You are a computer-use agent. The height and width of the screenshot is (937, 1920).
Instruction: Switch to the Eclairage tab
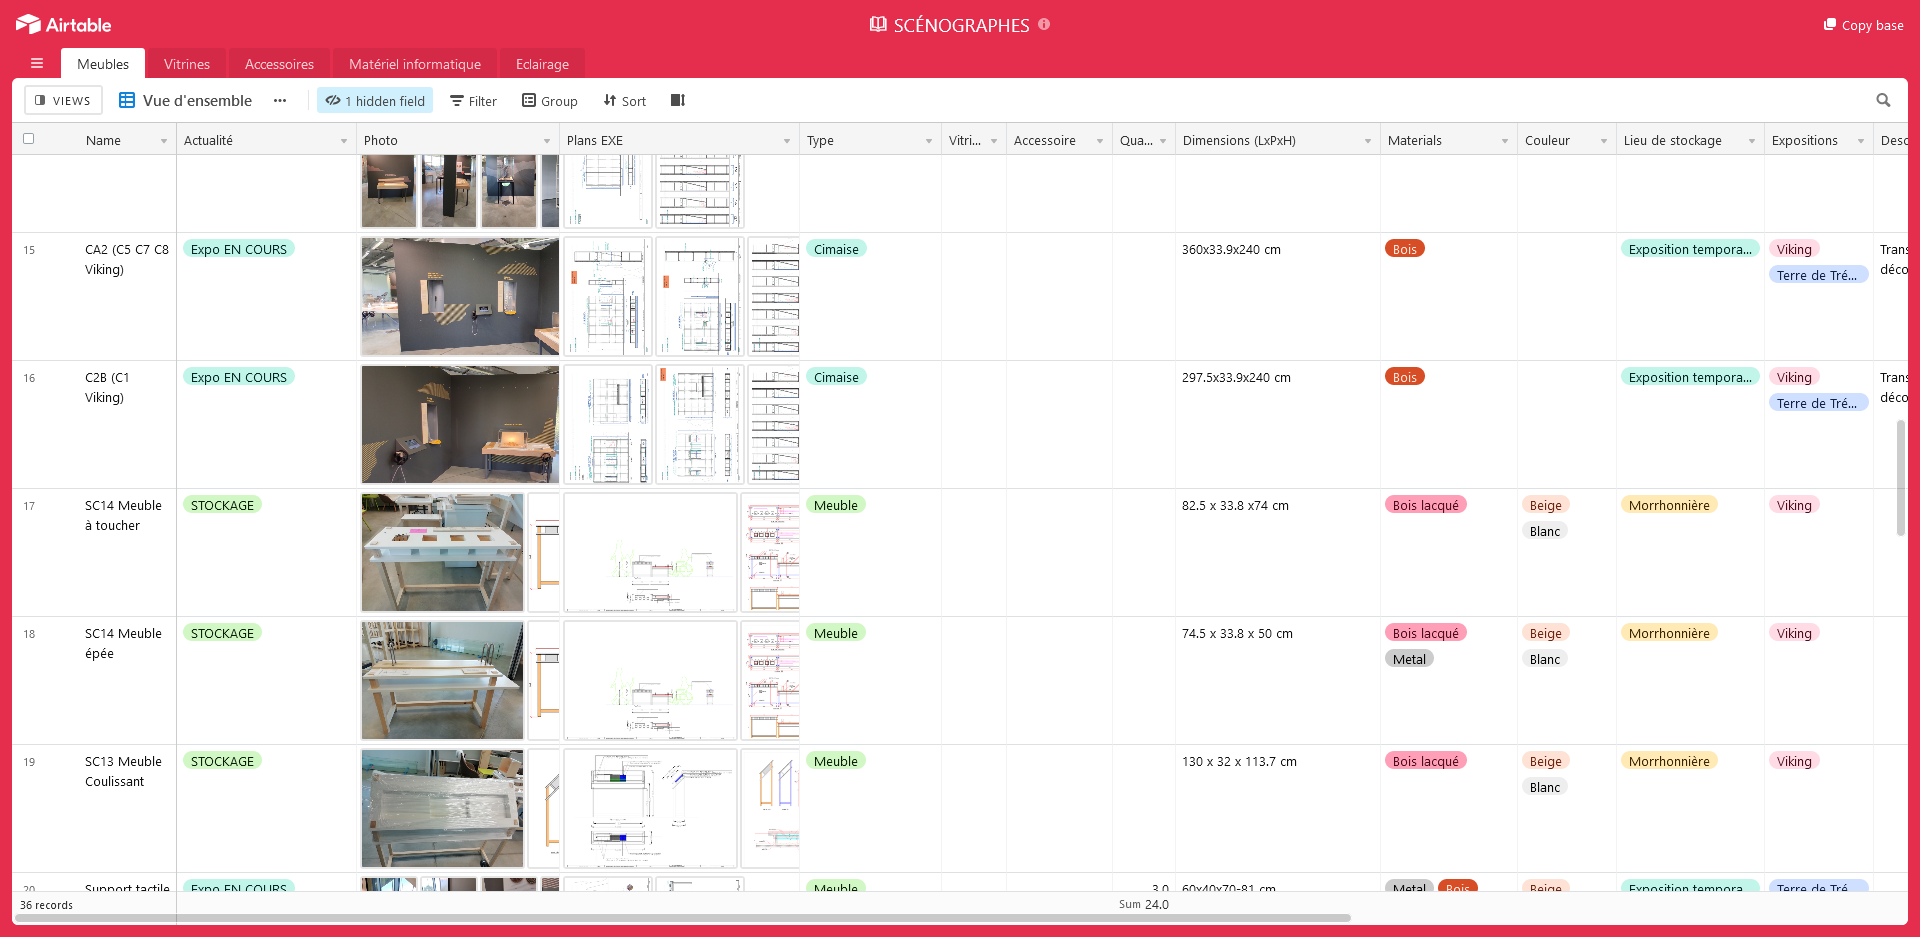tap(542, 64)
